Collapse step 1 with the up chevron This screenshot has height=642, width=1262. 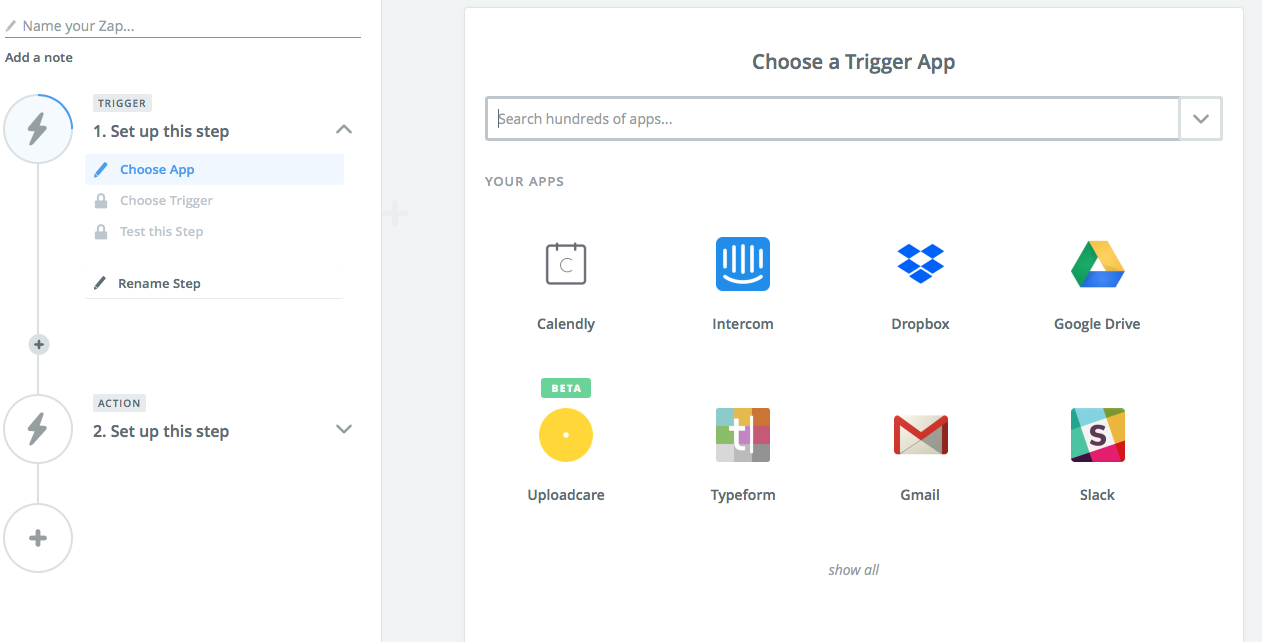343,129
